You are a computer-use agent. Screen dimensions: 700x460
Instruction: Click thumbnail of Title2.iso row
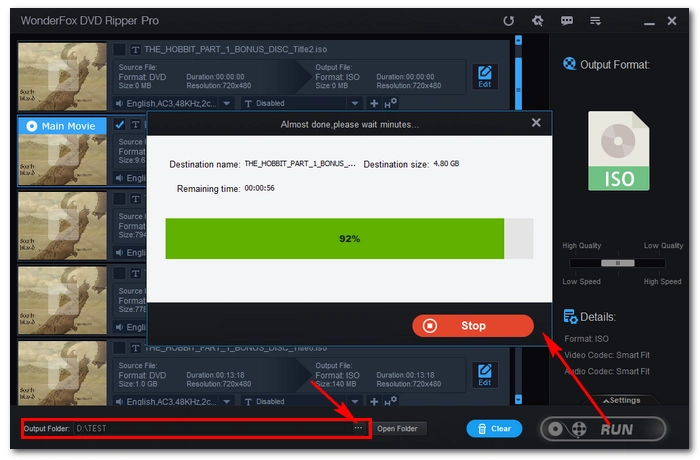pos(62,76)
